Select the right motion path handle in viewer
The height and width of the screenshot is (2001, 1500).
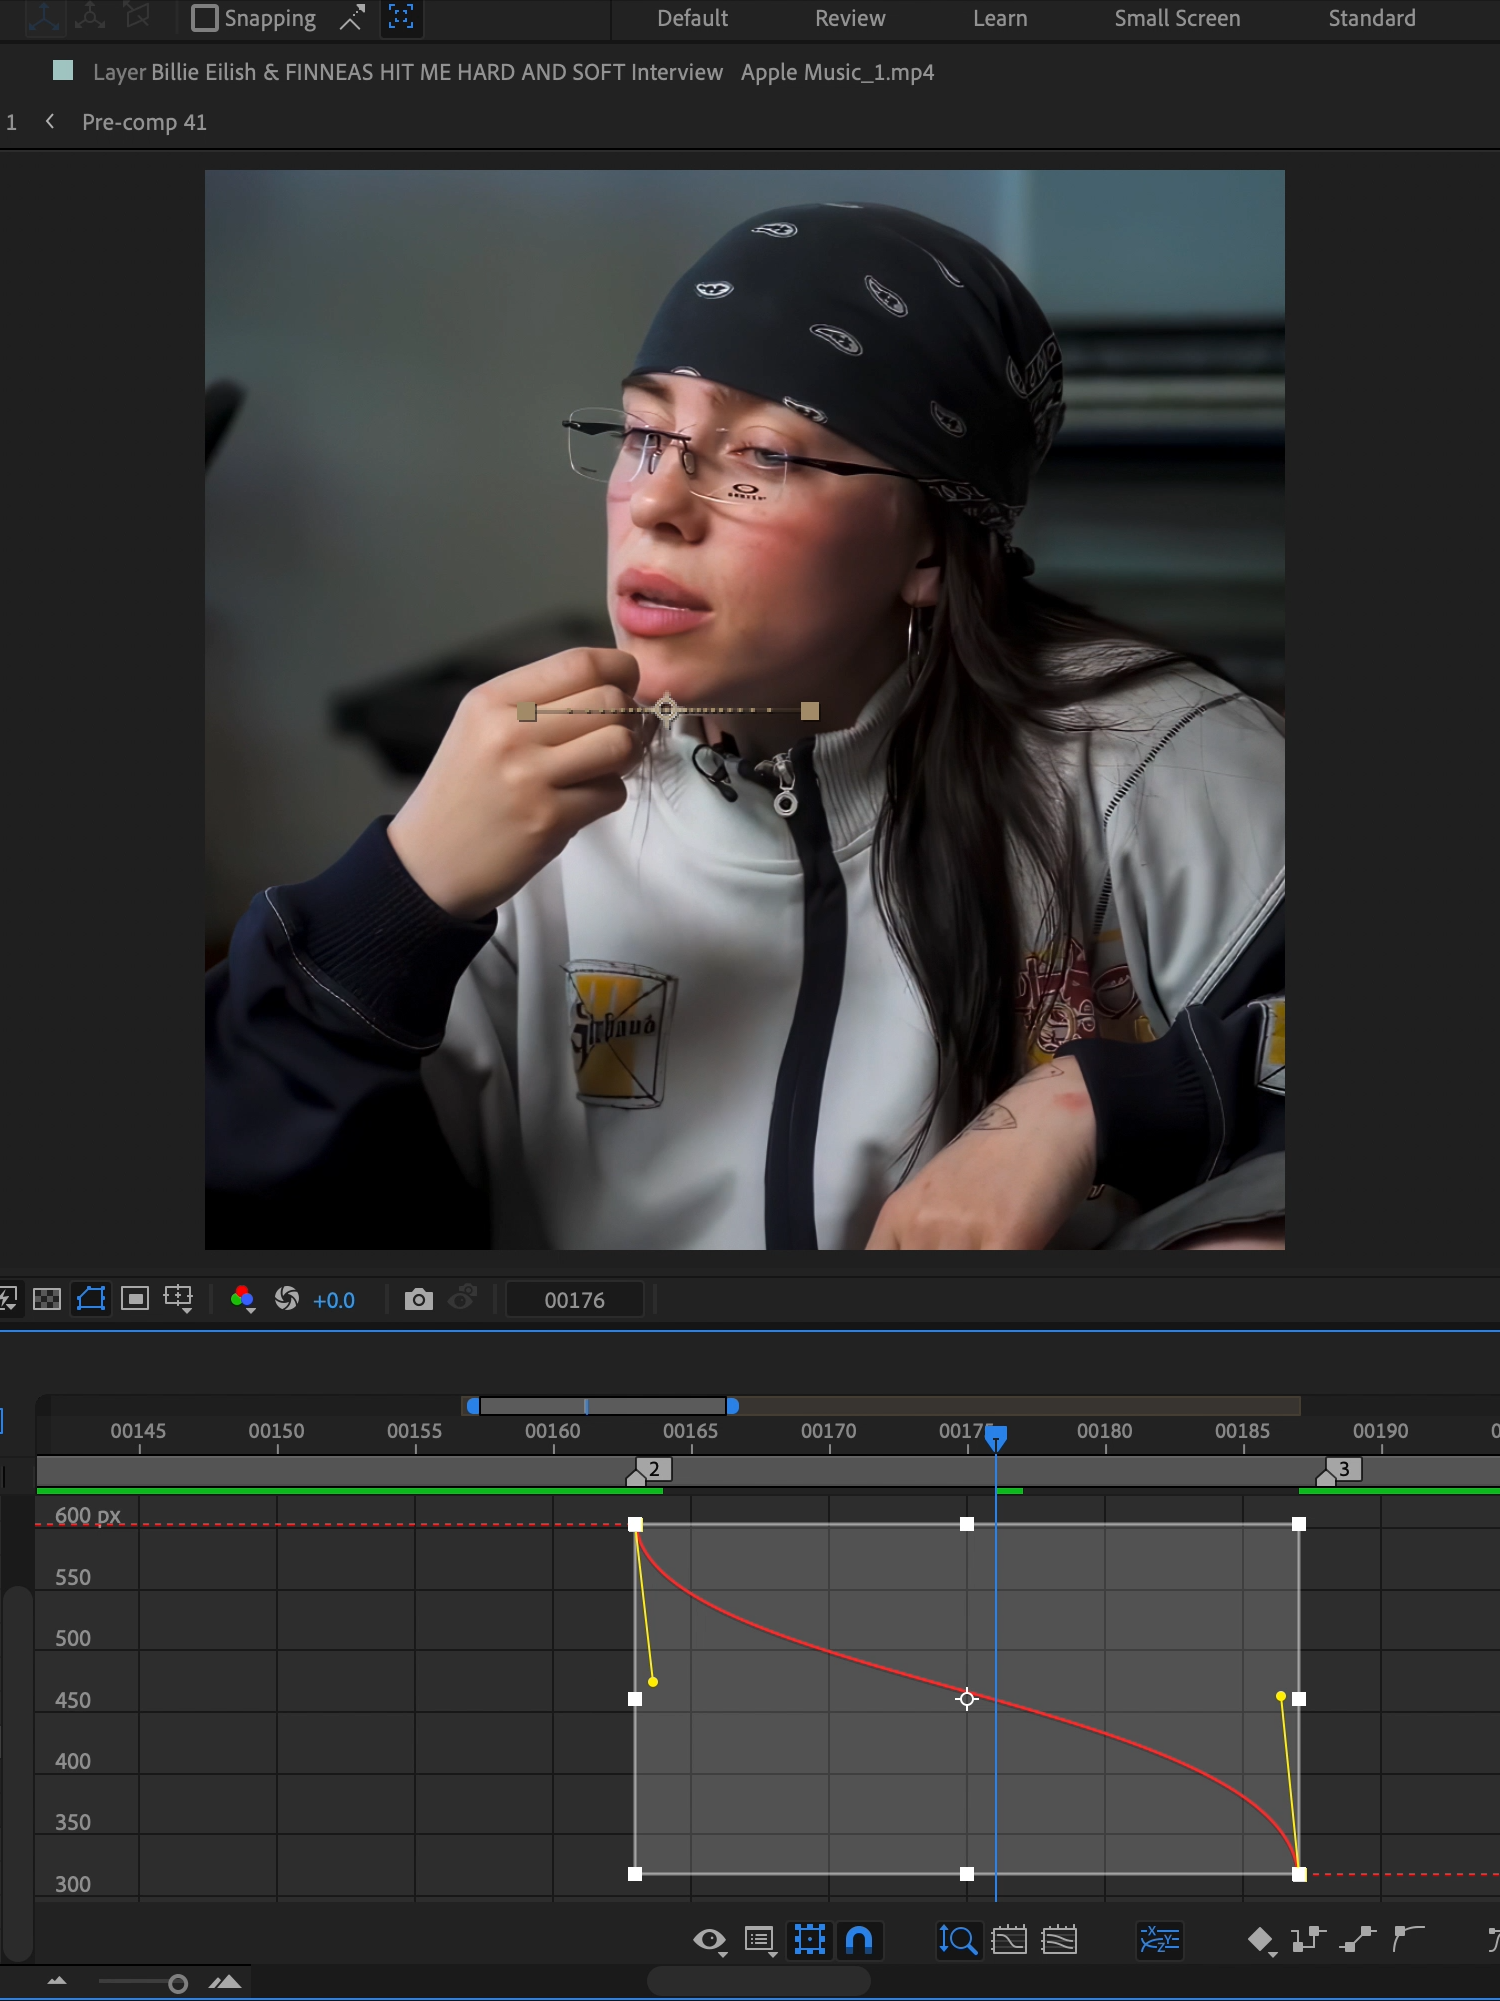810,711
